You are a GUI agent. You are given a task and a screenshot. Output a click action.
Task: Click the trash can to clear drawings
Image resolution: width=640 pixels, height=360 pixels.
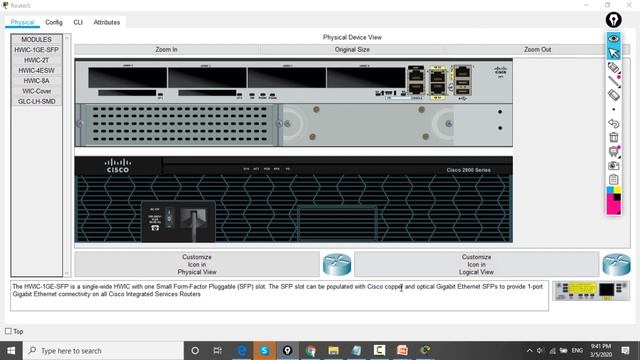click(613, 137)
